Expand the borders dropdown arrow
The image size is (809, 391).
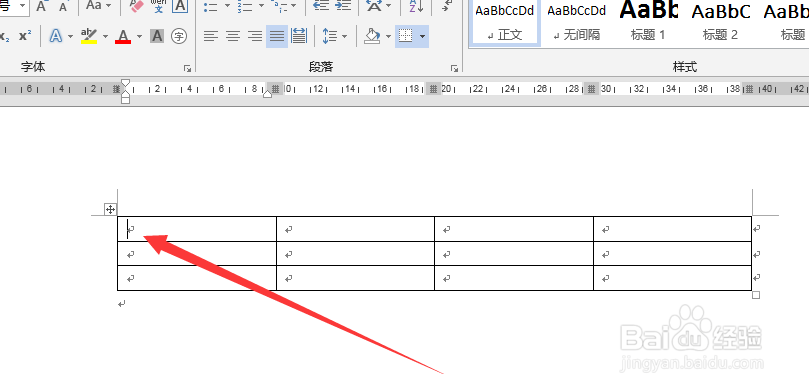point(423,36)
